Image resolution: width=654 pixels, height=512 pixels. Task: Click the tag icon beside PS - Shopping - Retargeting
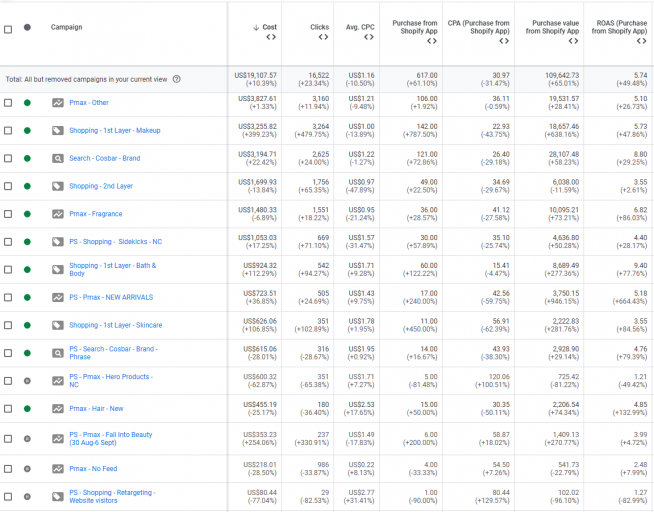58,497
